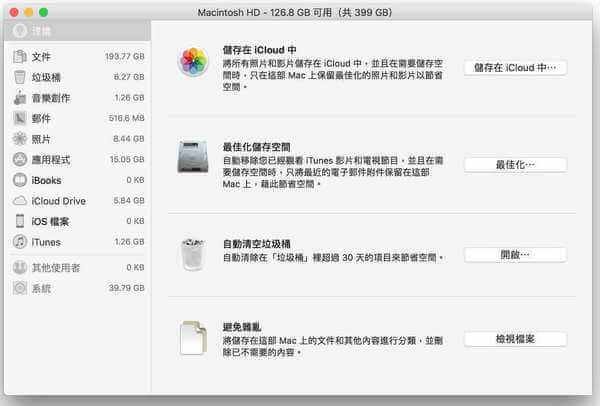Screen dimensions: 600x406
Task: Click the green full-screen window button
Action: (x=44, y=13)
